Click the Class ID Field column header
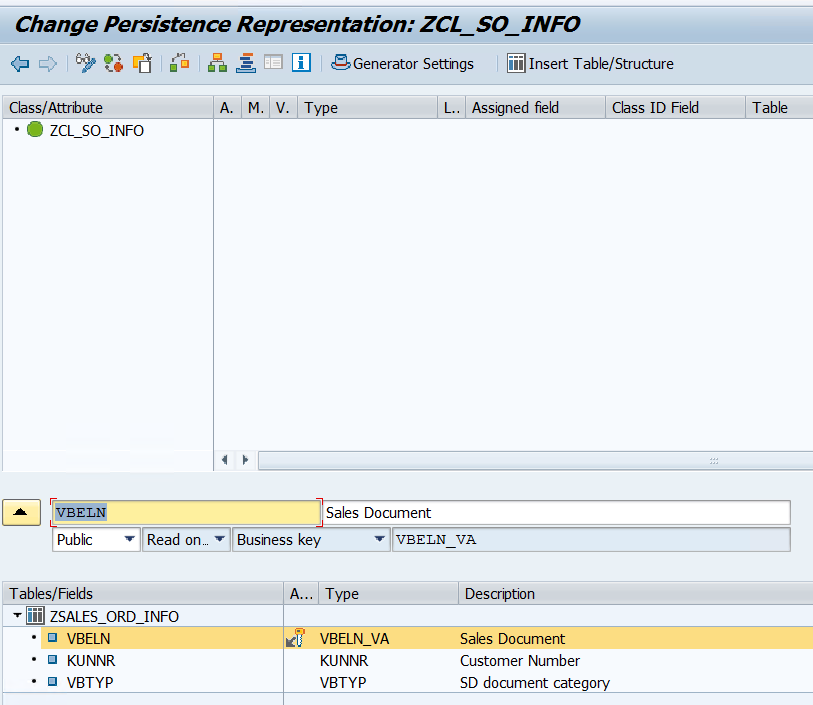Image resolution: width=813 pixels, height=705 pixels. 675,107
